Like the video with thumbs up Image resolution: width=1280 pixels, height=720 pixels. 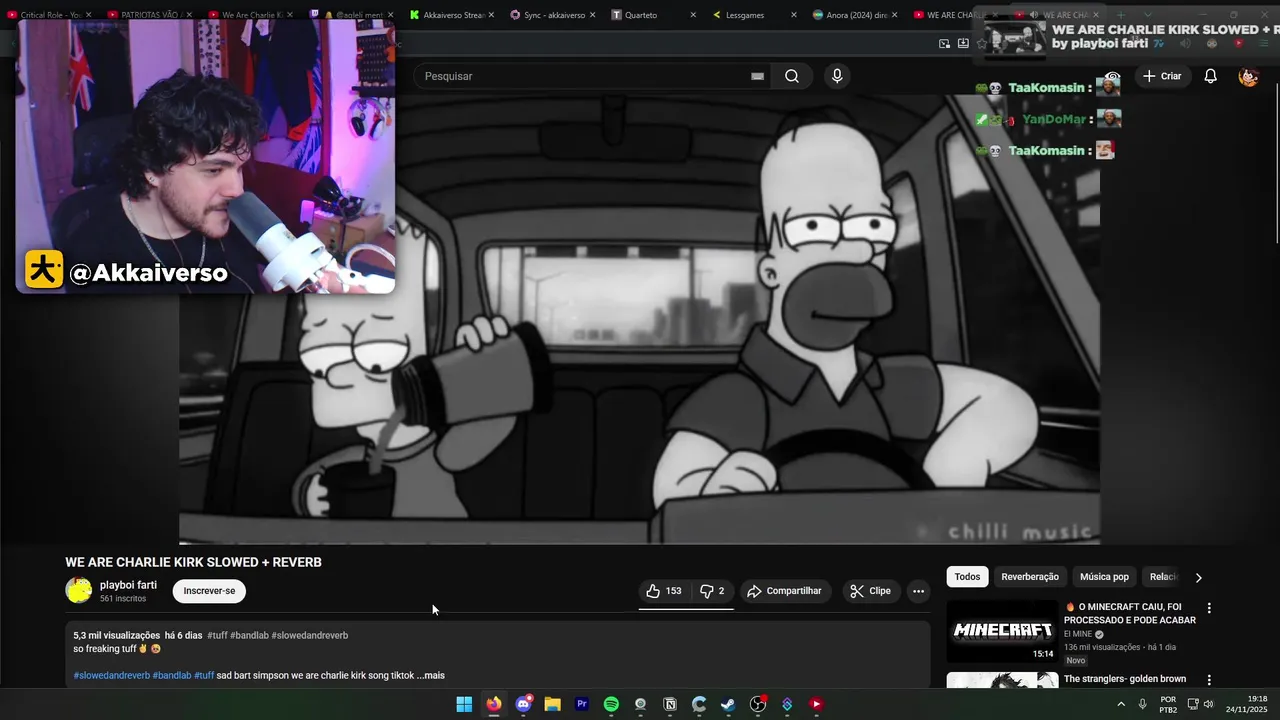tap(663, 591)
